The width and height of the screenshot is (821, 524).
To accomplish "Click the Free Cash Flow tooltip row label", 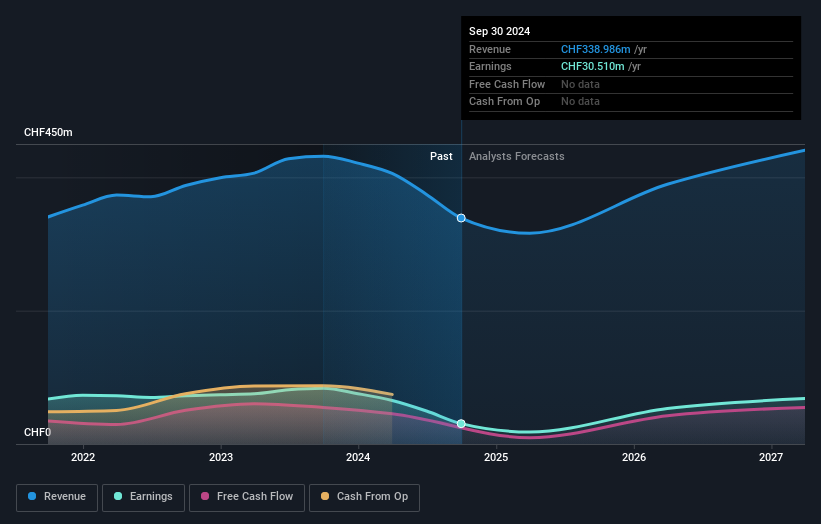I will (507, 84).
